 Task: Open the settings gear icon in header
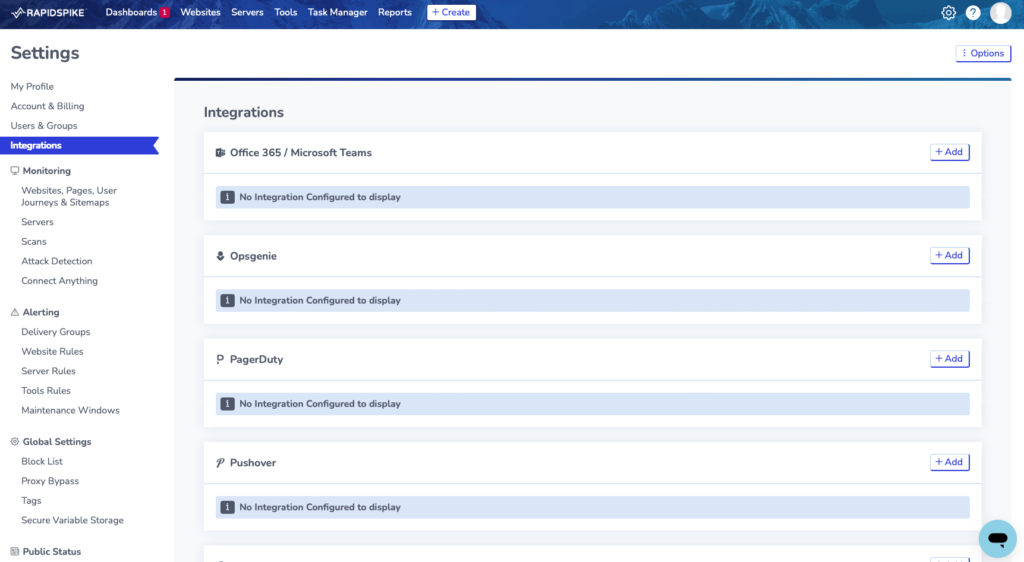948,12
